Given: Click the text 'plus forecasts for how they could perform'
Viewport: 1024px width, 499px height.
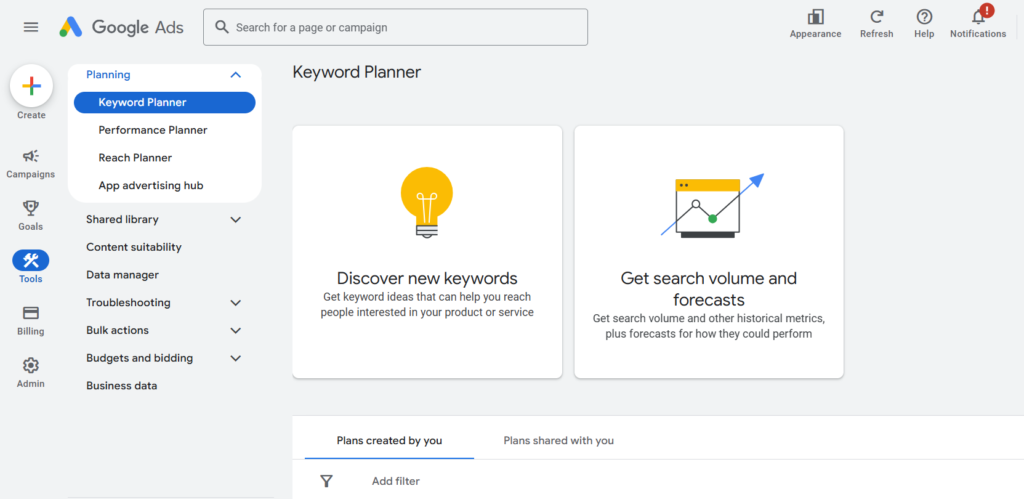Looking at the screenshot, I should coord(709,334).
